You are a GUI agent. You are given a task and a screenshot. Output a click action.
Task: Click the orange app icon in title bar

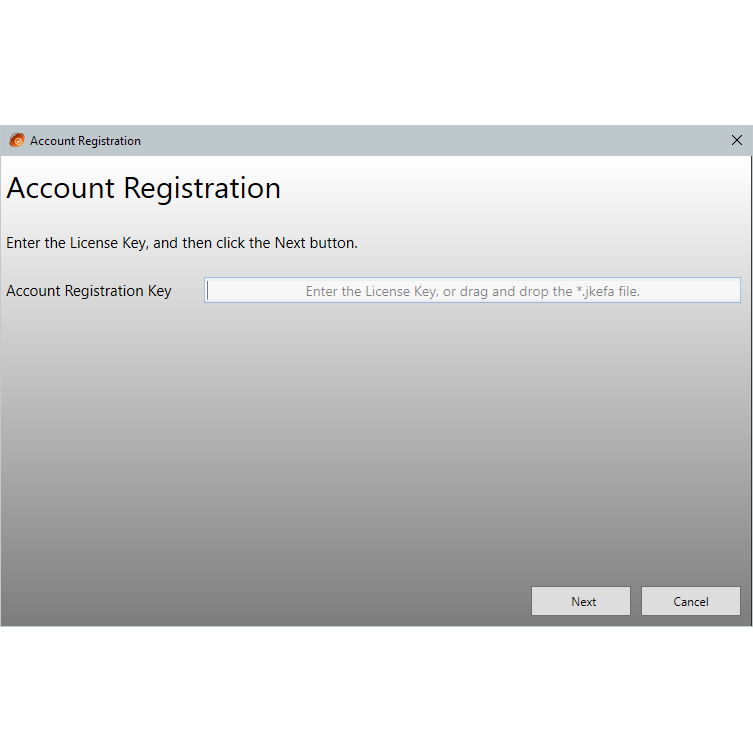16,141
